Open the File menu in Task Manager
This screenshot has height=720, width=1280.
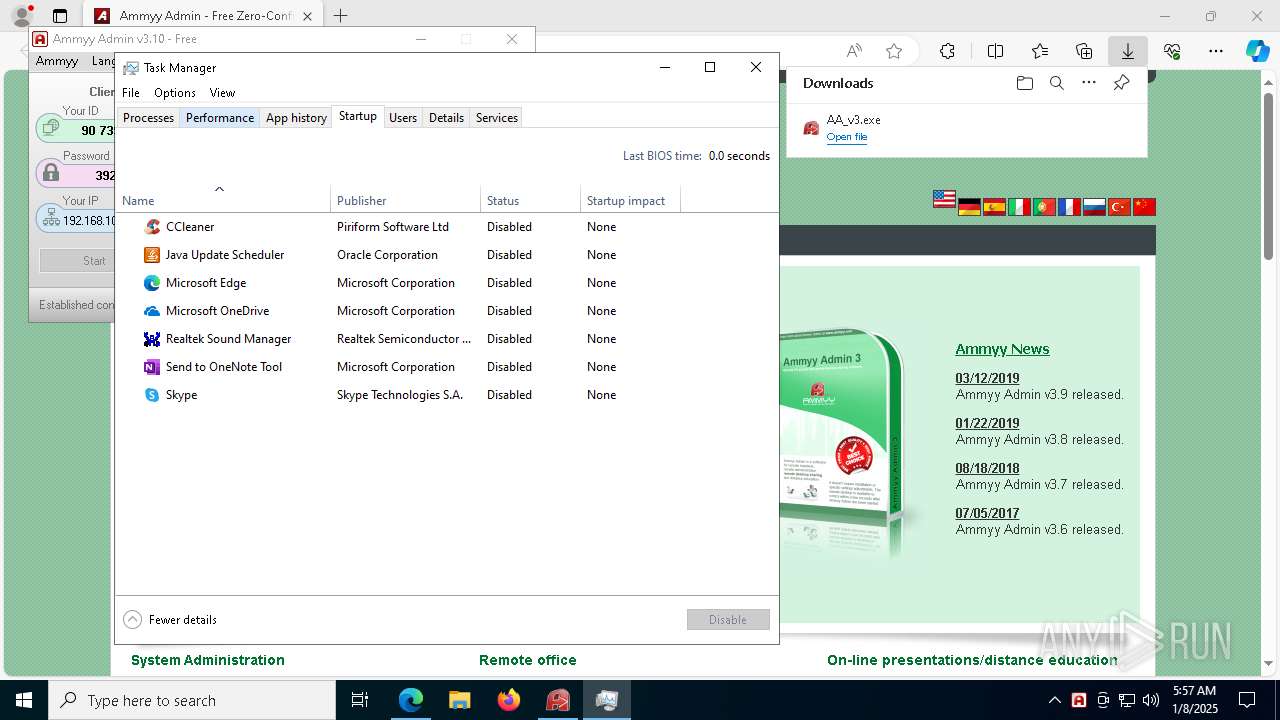(x=131, y=93)
